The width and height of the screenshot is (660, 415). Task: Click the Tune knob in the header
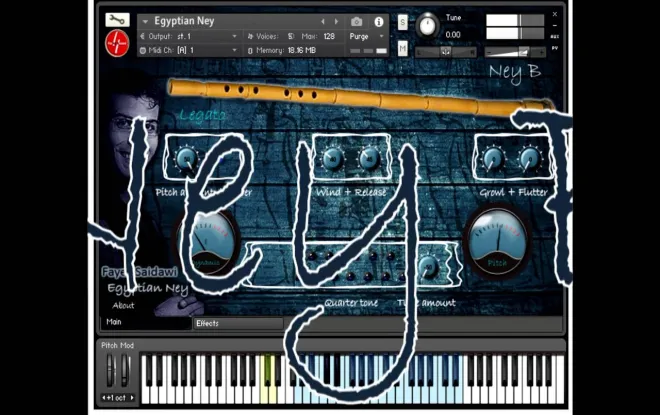tap(427, 24)
